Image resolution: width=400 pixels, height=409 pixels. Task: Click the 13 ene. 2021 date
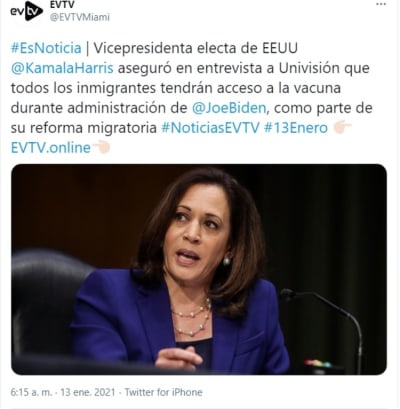point(88,392)
